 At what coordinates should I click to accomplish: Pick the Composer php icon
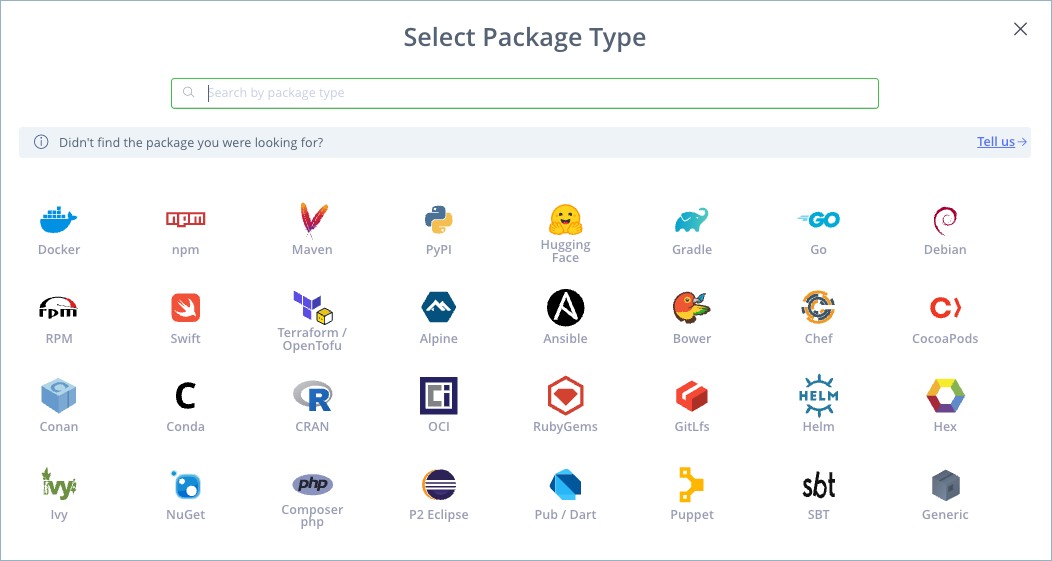pyautogui.click(x=313, y=484)
